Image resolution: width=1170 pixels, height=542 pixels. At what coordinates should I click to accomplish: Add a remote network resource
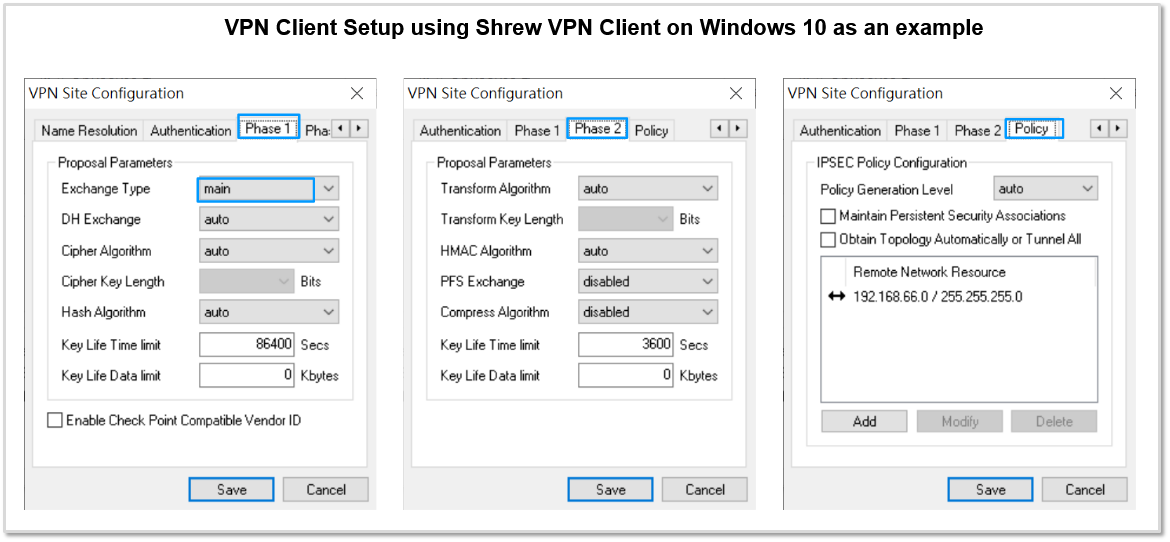pos(864,421)
